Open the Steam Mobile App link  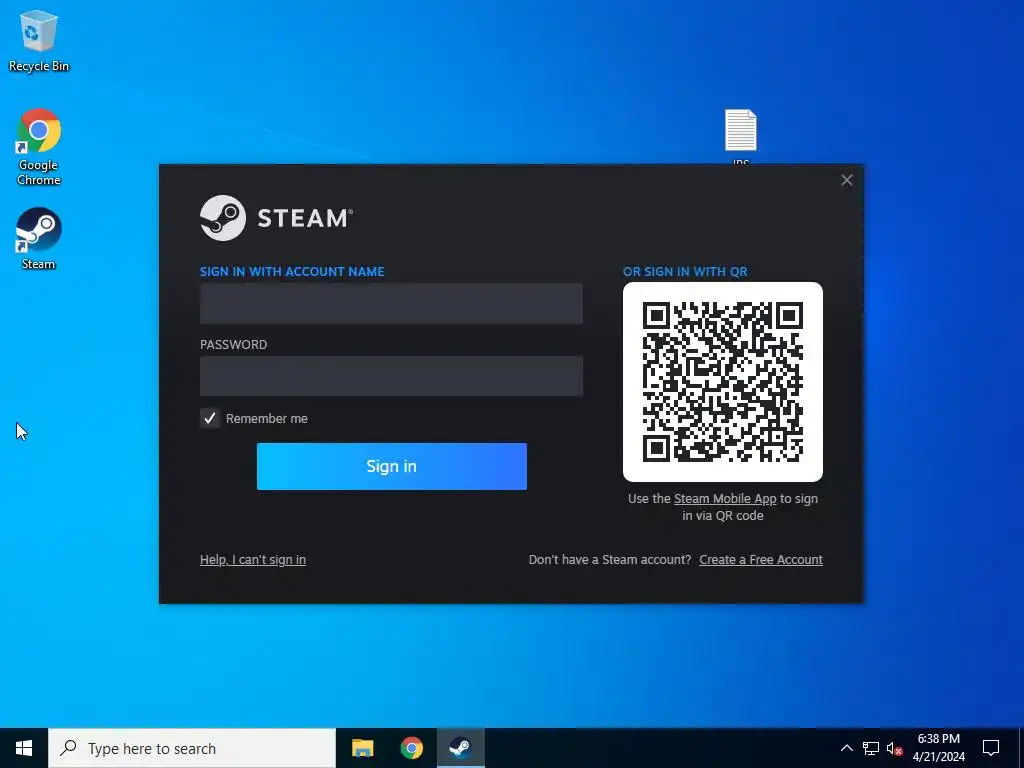725,499
